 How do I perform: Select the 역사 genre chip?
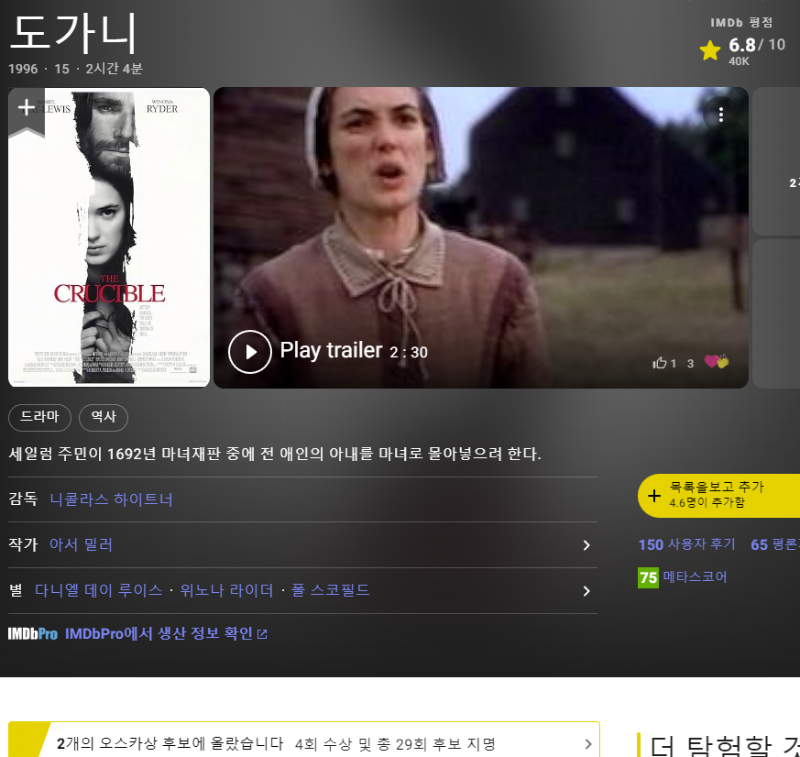click(103, 418)
